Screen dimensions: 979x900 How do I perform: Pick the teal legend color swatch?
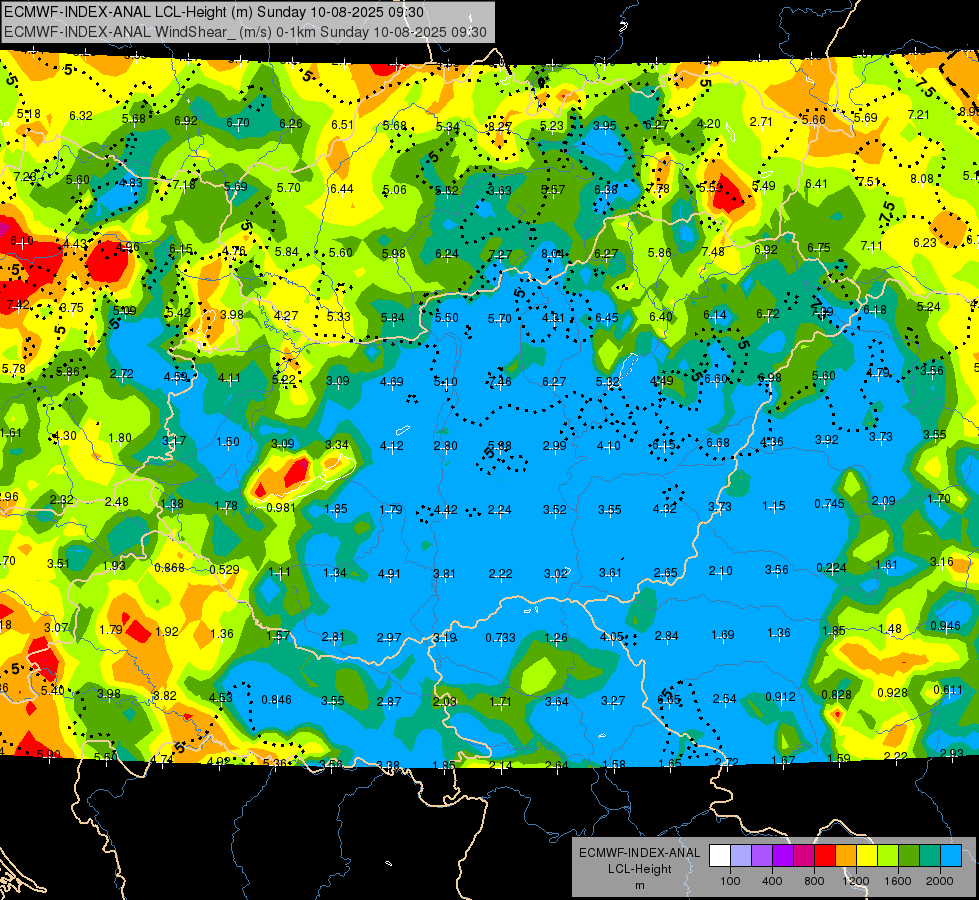930,856
